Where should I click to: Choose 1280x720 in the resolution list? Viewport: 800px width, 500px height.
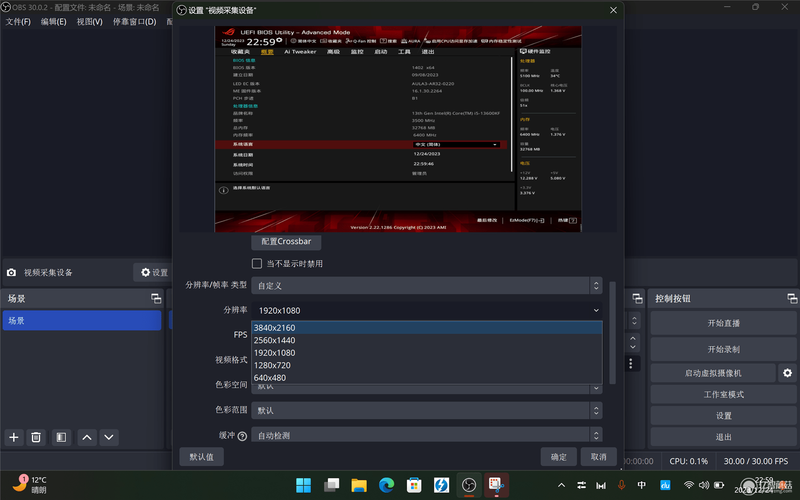[427, 365]
